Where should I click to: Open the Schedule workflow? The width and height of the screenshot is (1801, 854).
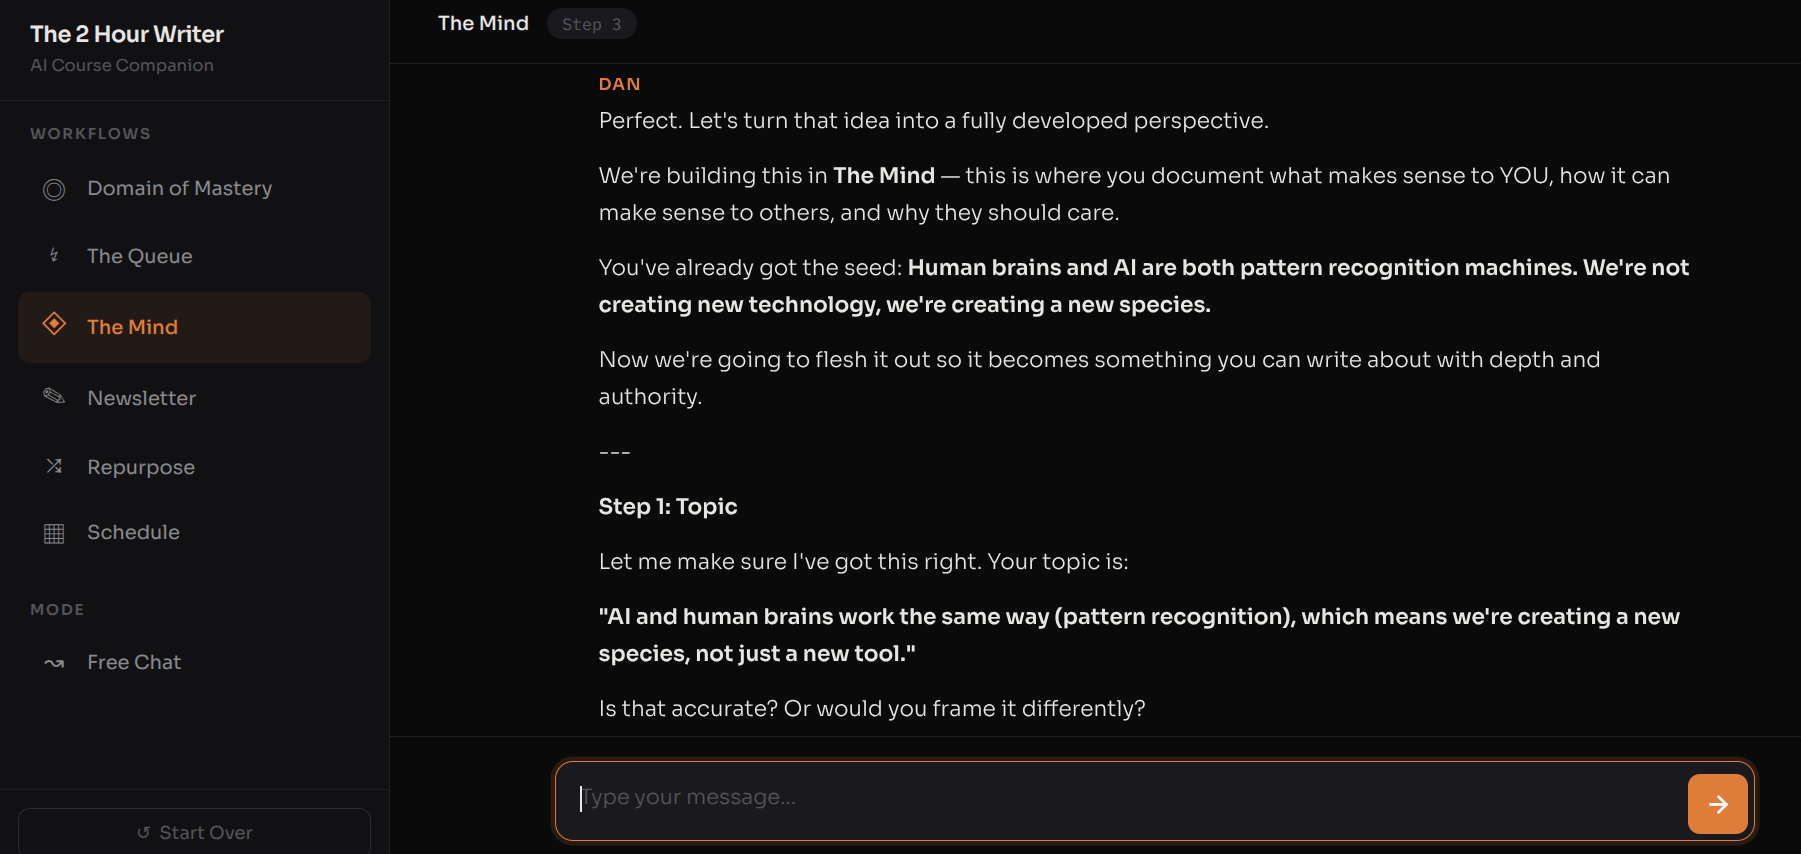point(133,532)
